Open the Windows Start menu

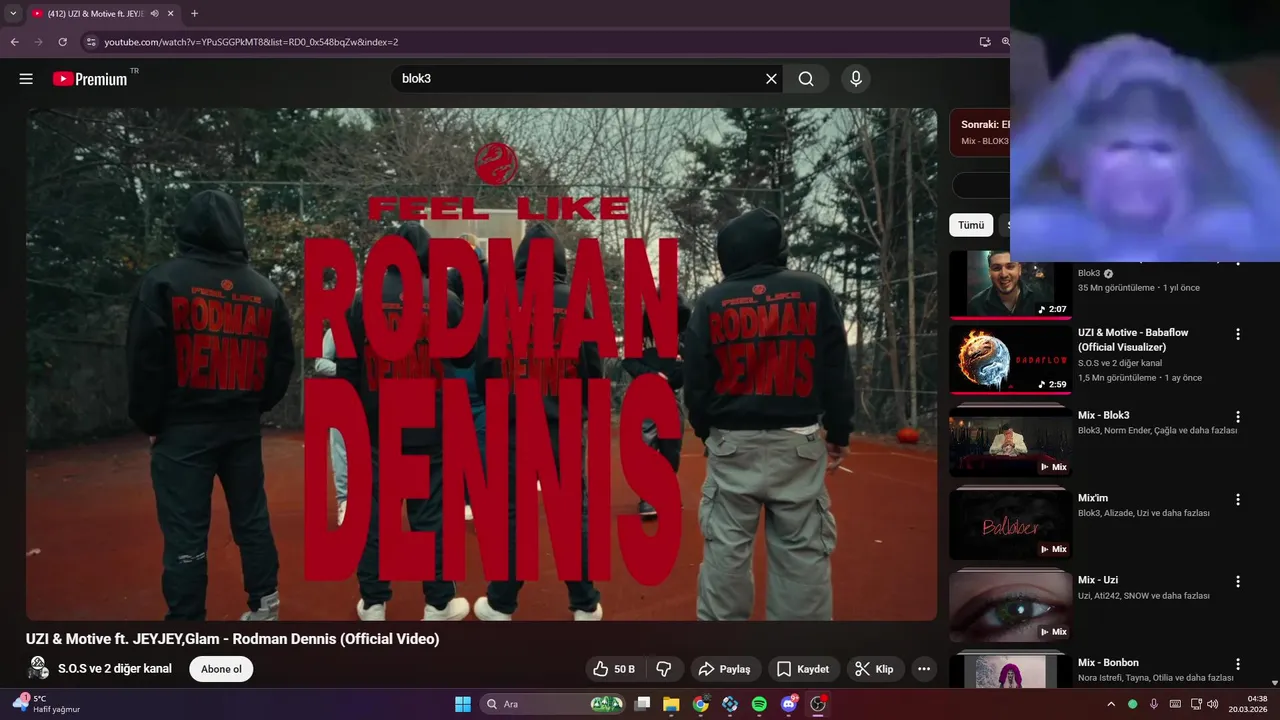click(x=463, y=704)
